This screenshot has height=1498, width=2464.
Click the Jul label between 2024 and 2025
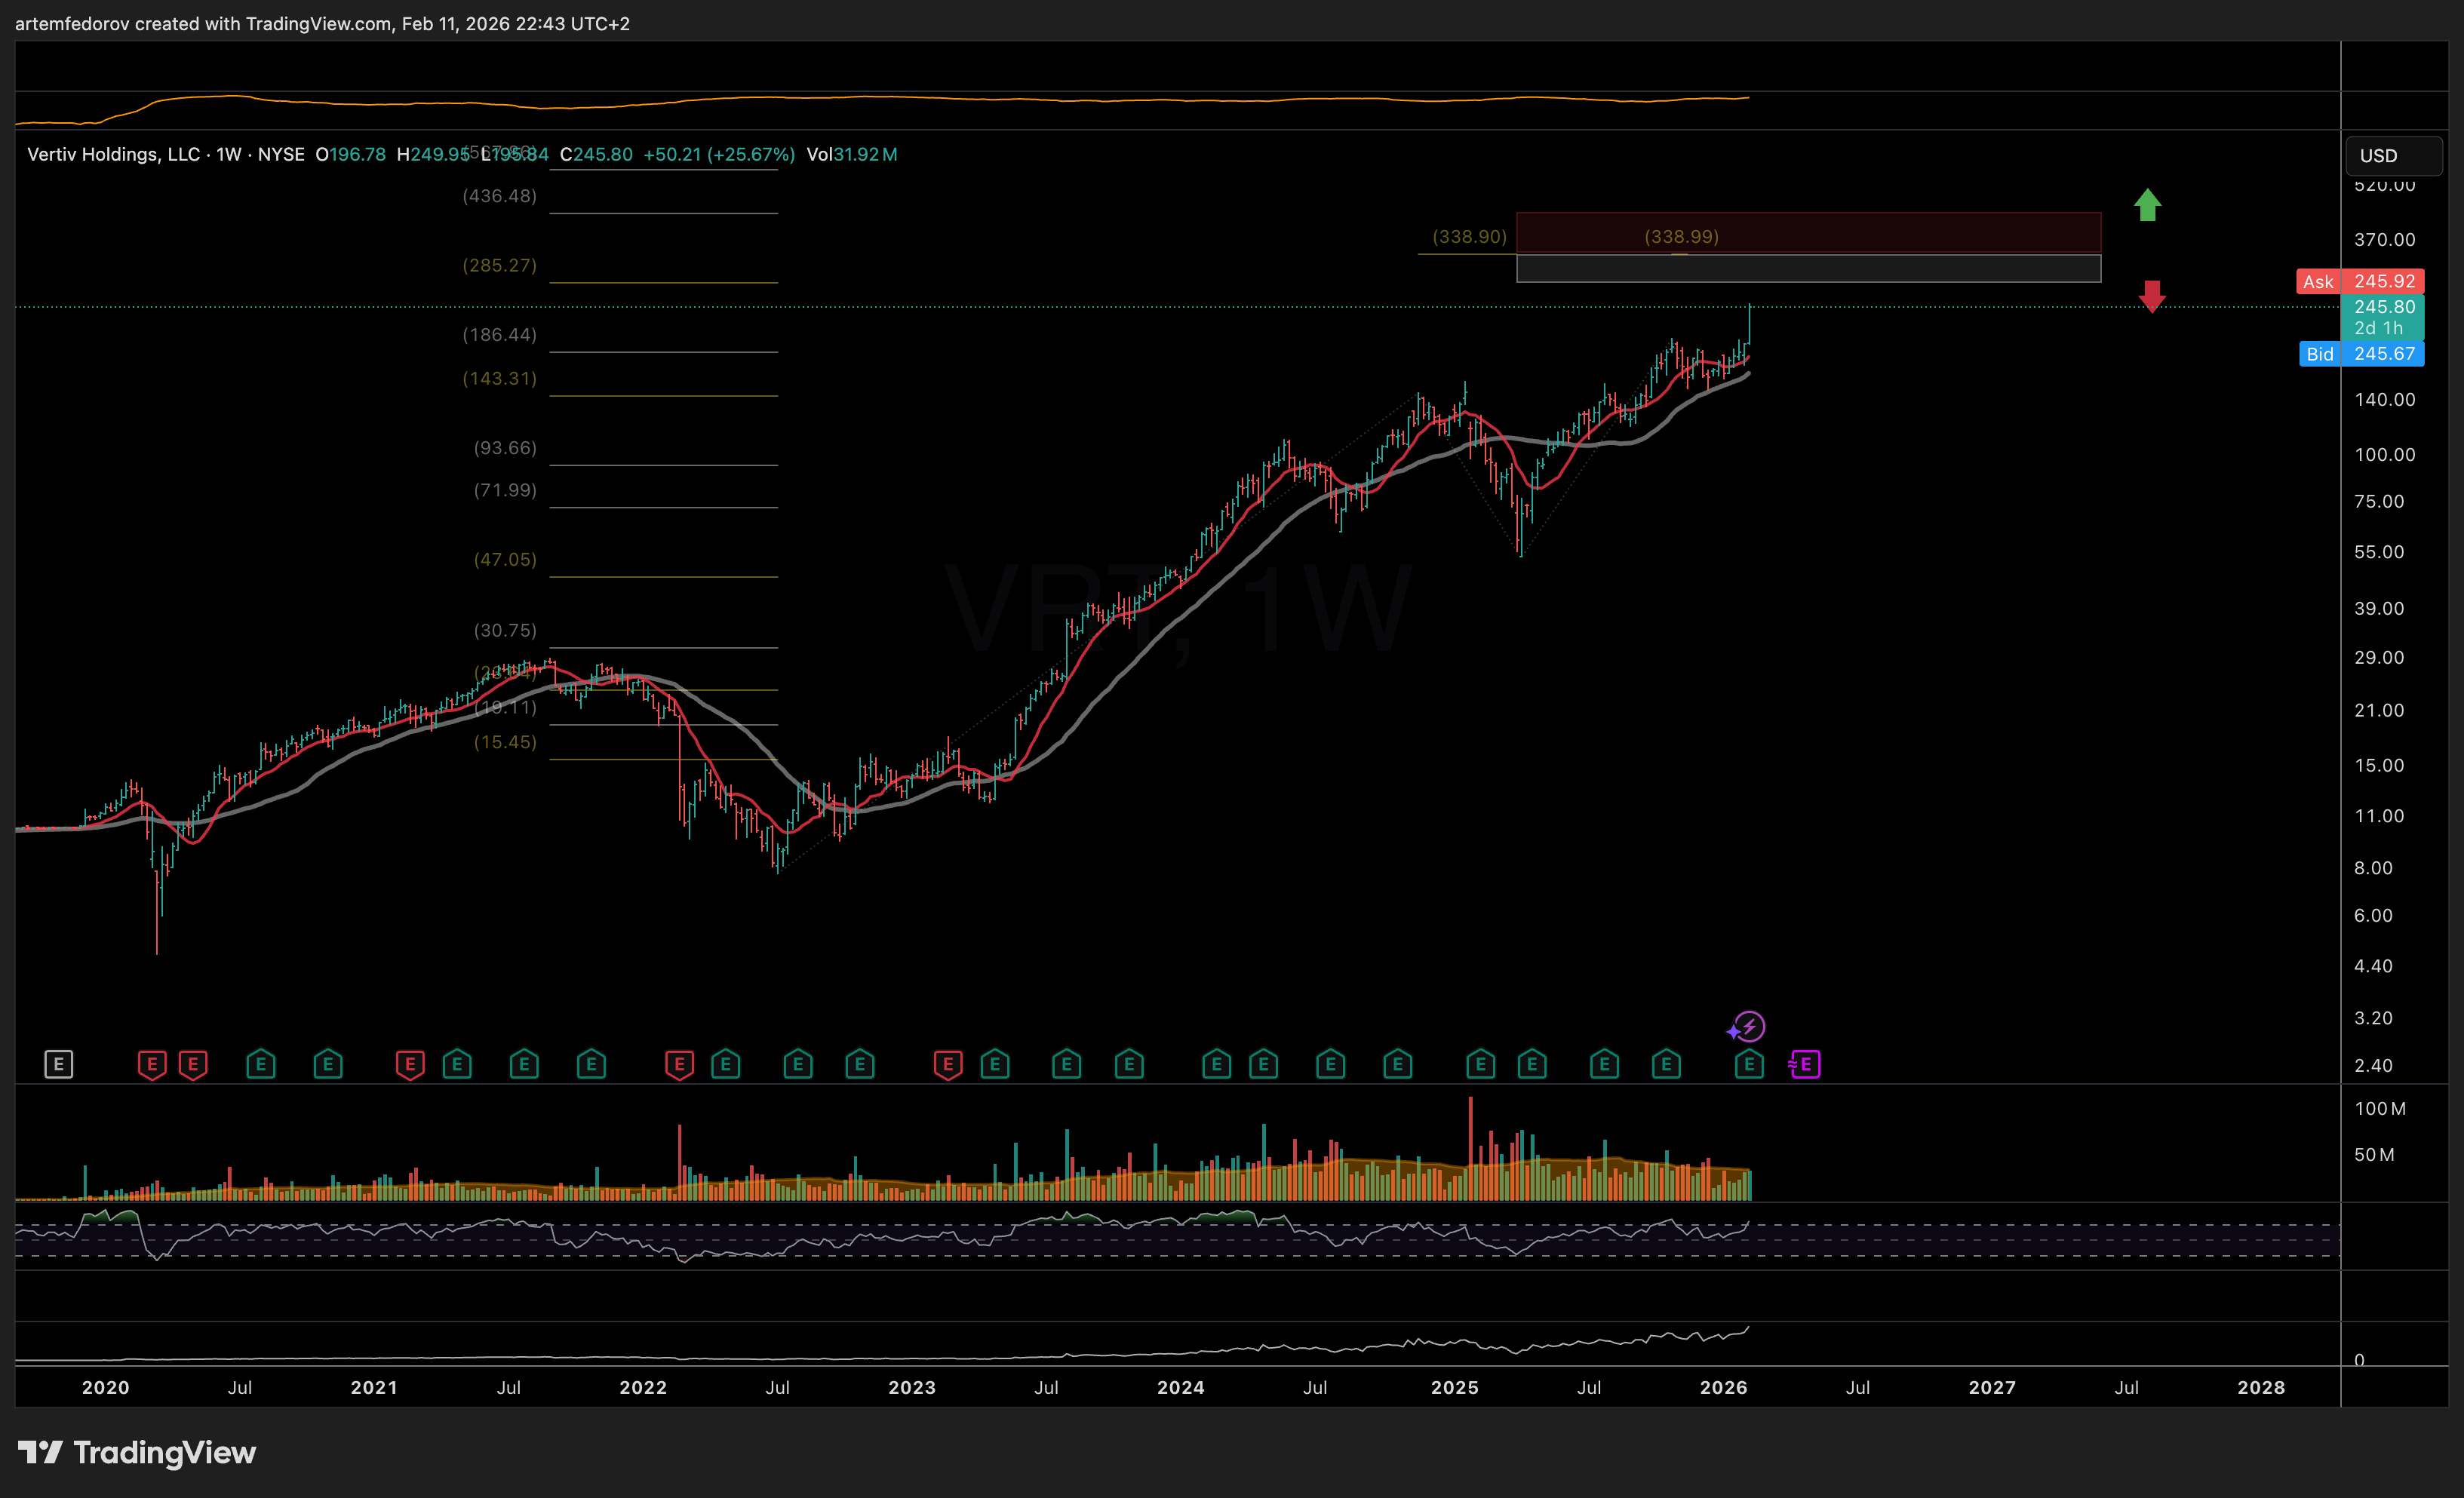[x=1315, y=1387]
